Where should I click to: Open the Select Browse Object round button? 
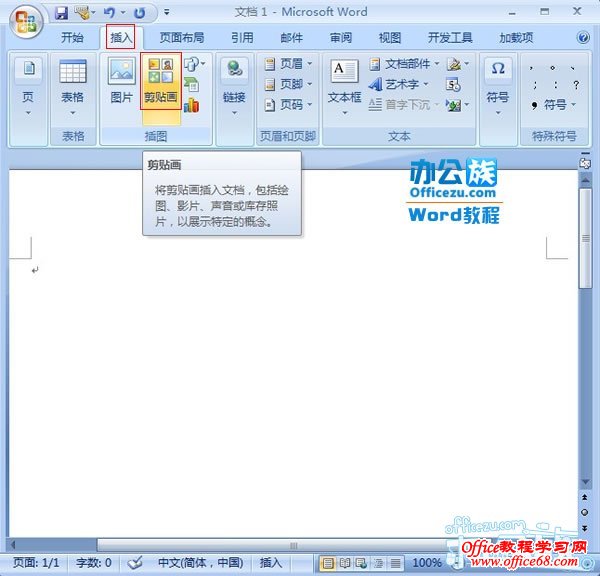585,512
